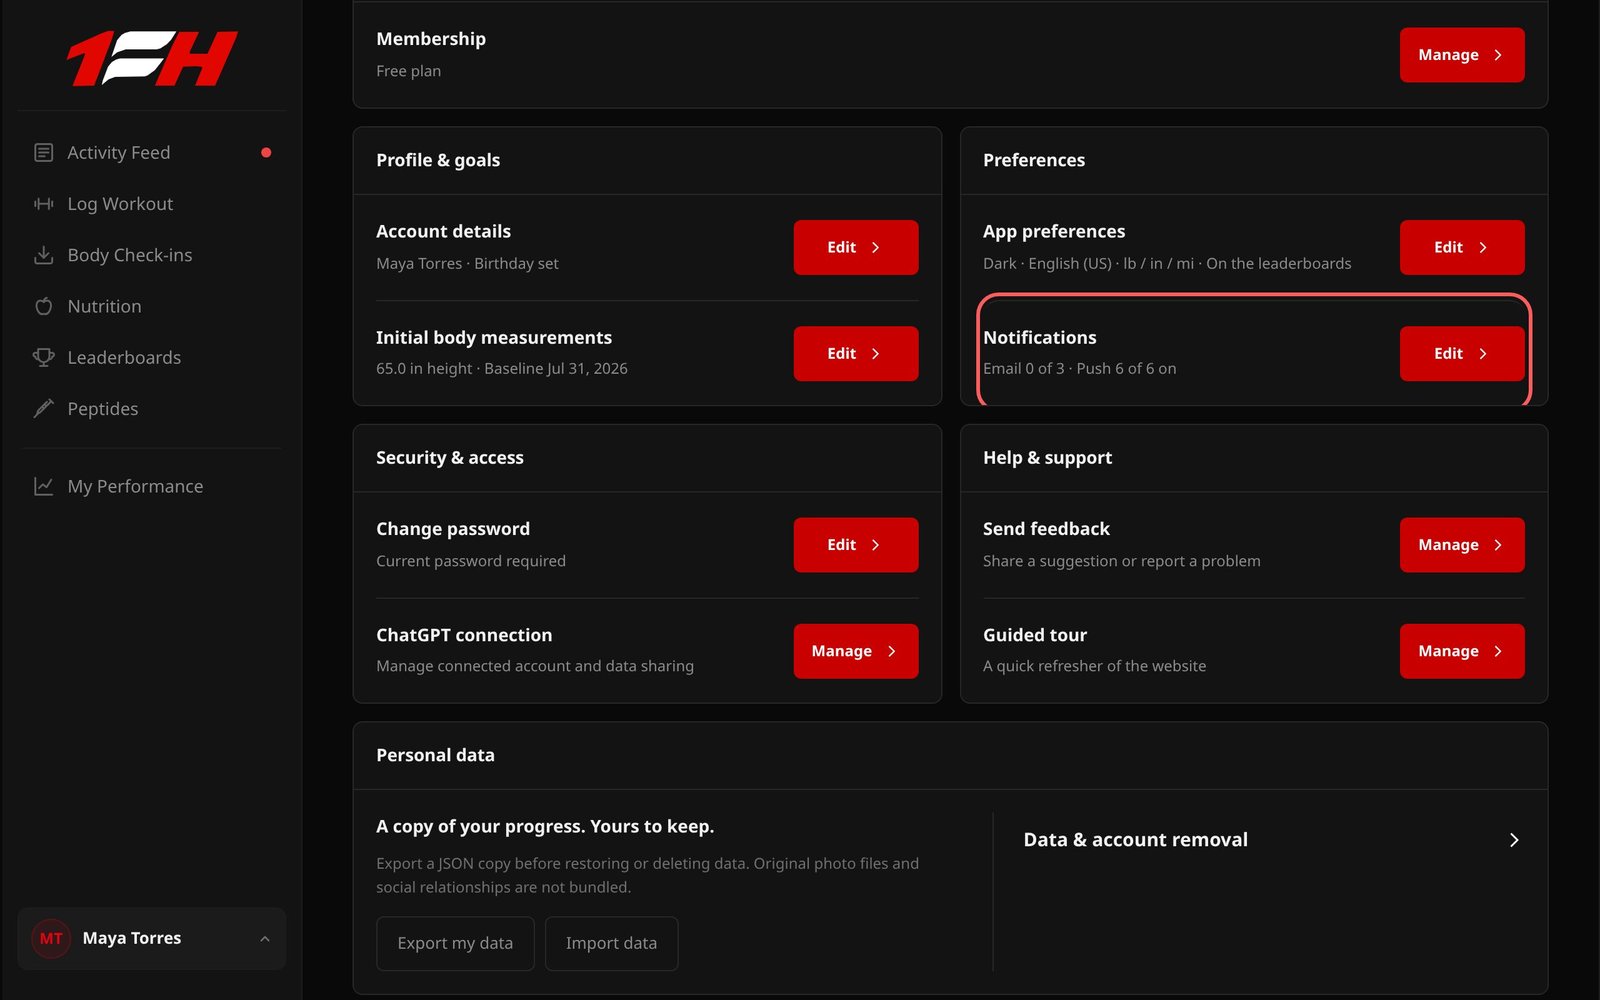This screenshot has height=1000, width=1600.
Task: Click 'Free plan' membership text
Action: [x=408, y=71]
